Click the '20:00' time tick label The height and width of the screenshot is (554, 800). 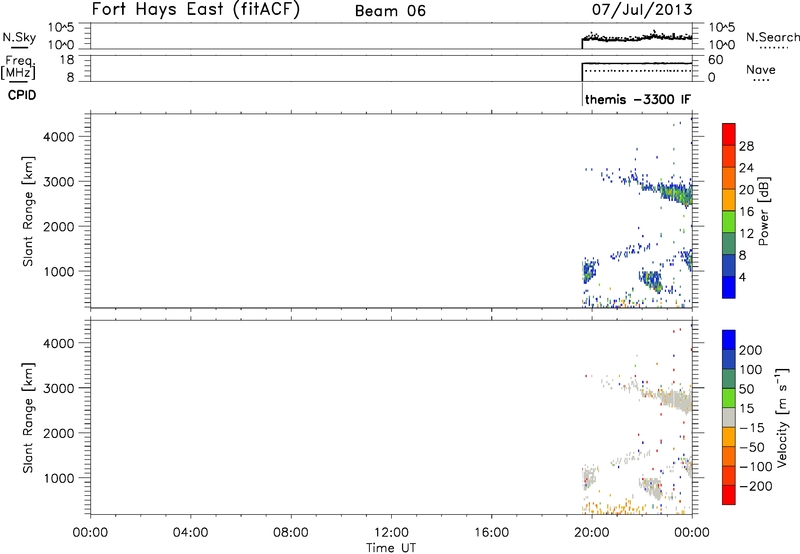(591, 533)
